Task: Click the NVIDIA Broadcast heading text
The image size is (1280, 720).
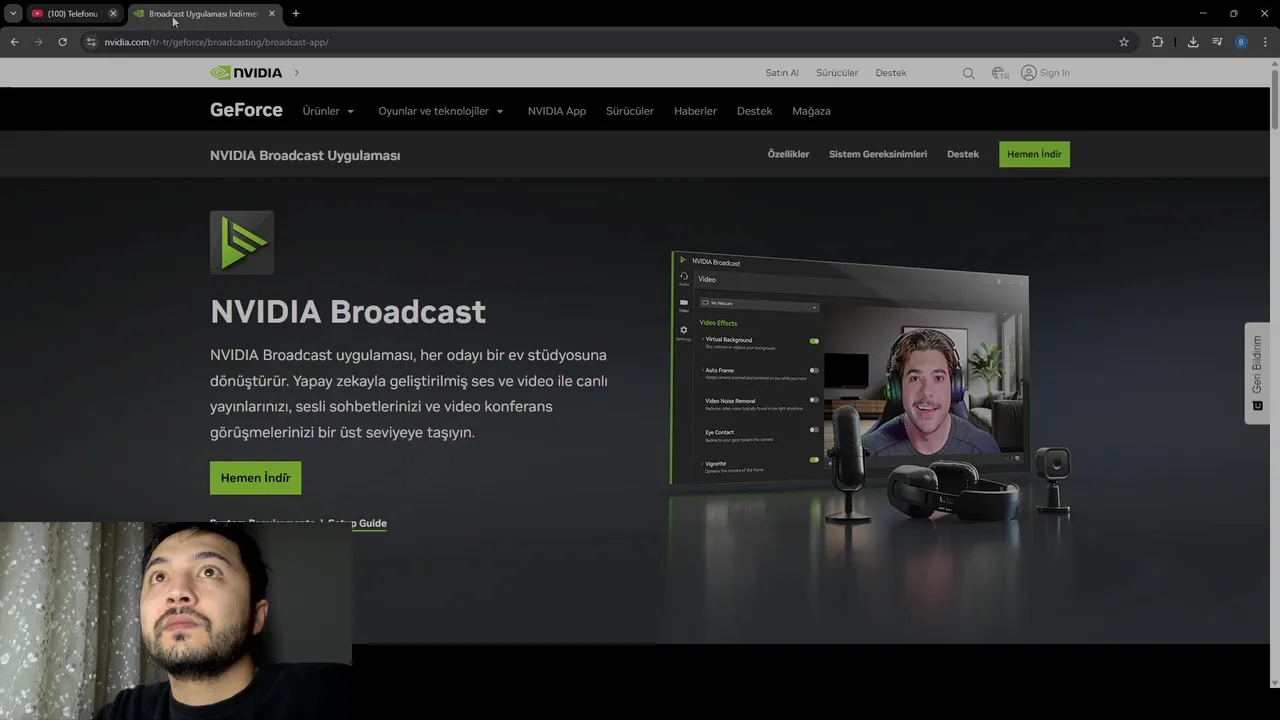Action: pos(348,312)
